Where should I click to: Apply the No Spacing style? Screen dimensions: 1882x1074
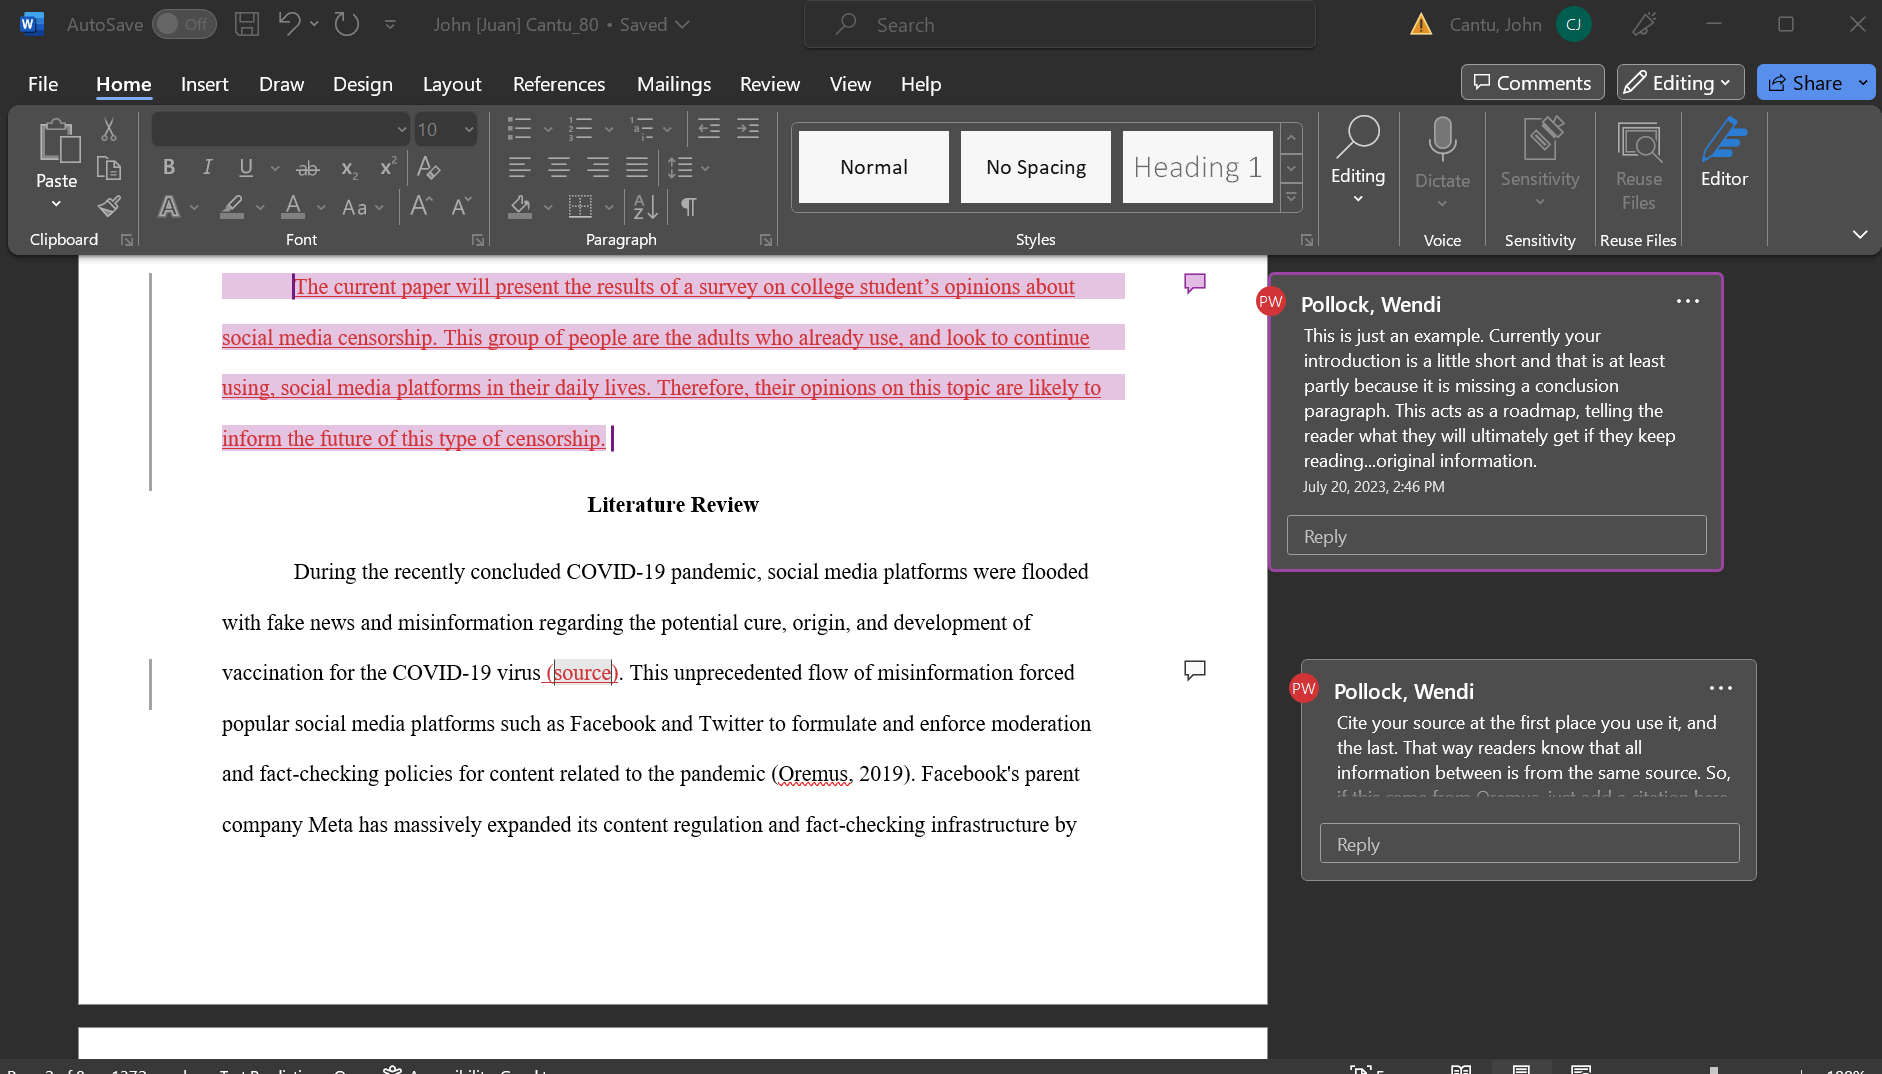pyautogui.click(x=1036, y=167)
